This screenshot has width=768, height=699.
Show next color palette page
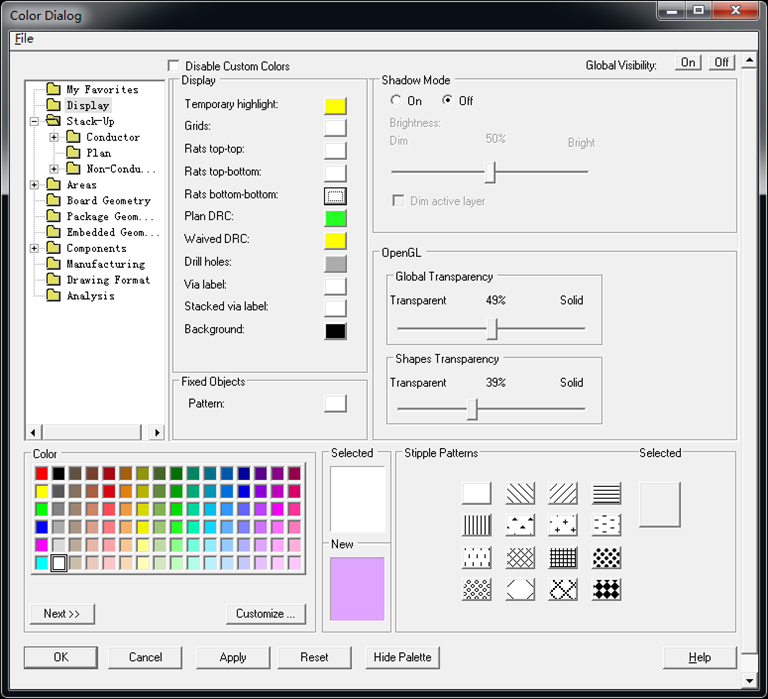[62, 614]
